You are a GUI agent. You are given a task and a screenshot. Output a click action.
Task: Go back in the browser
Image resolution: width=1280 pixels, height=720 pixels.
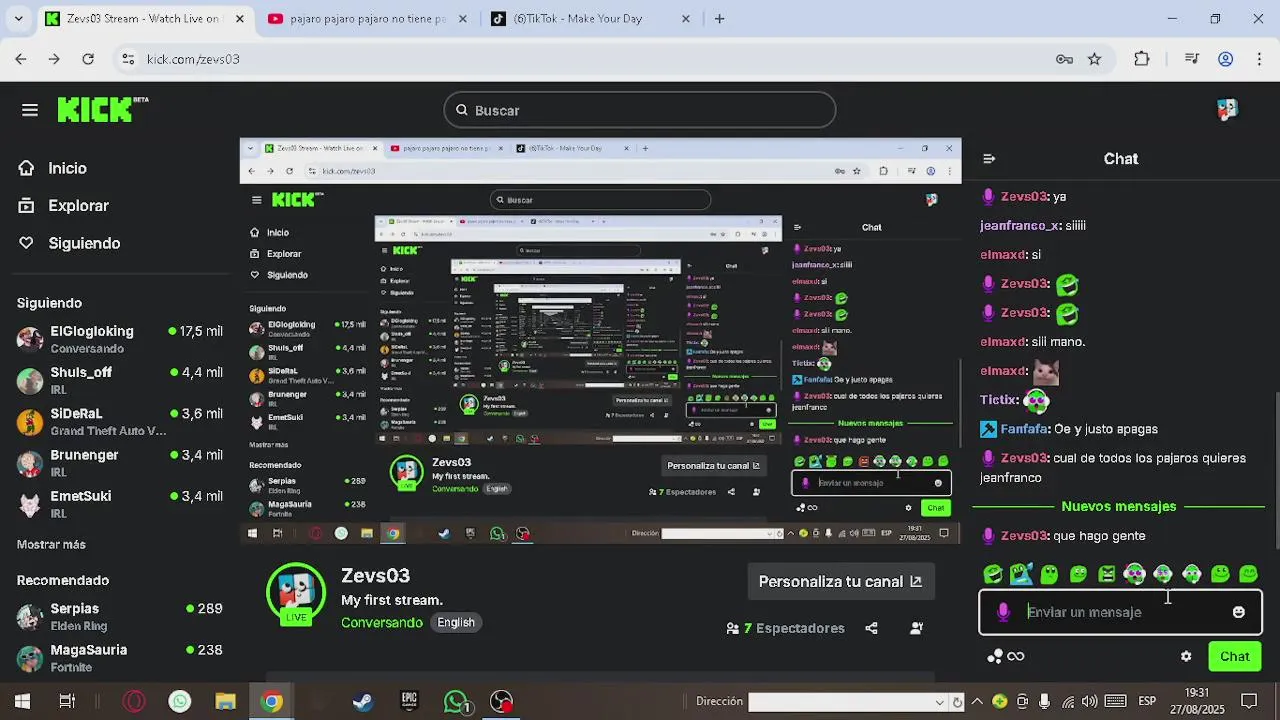21,59
